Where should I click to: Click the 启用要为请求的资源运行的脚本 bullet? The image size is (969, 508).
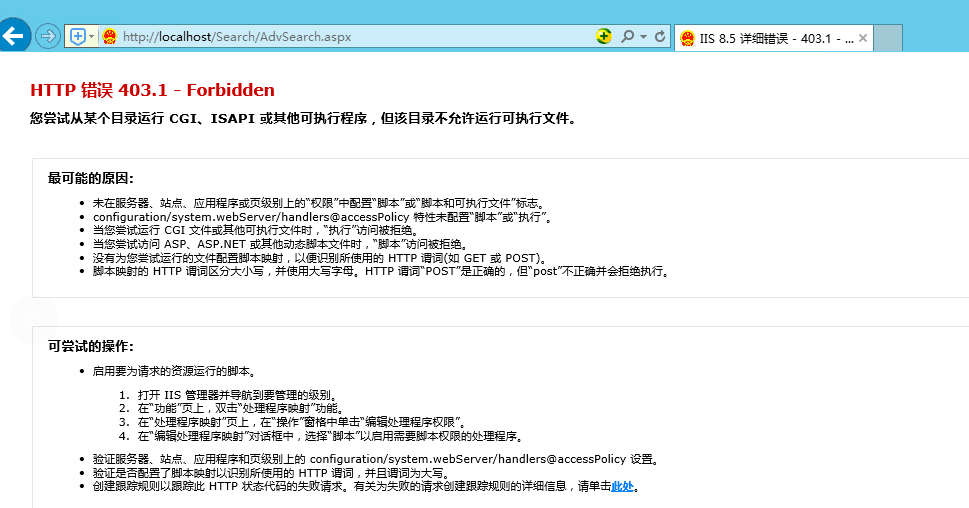(x=174, y=371)
